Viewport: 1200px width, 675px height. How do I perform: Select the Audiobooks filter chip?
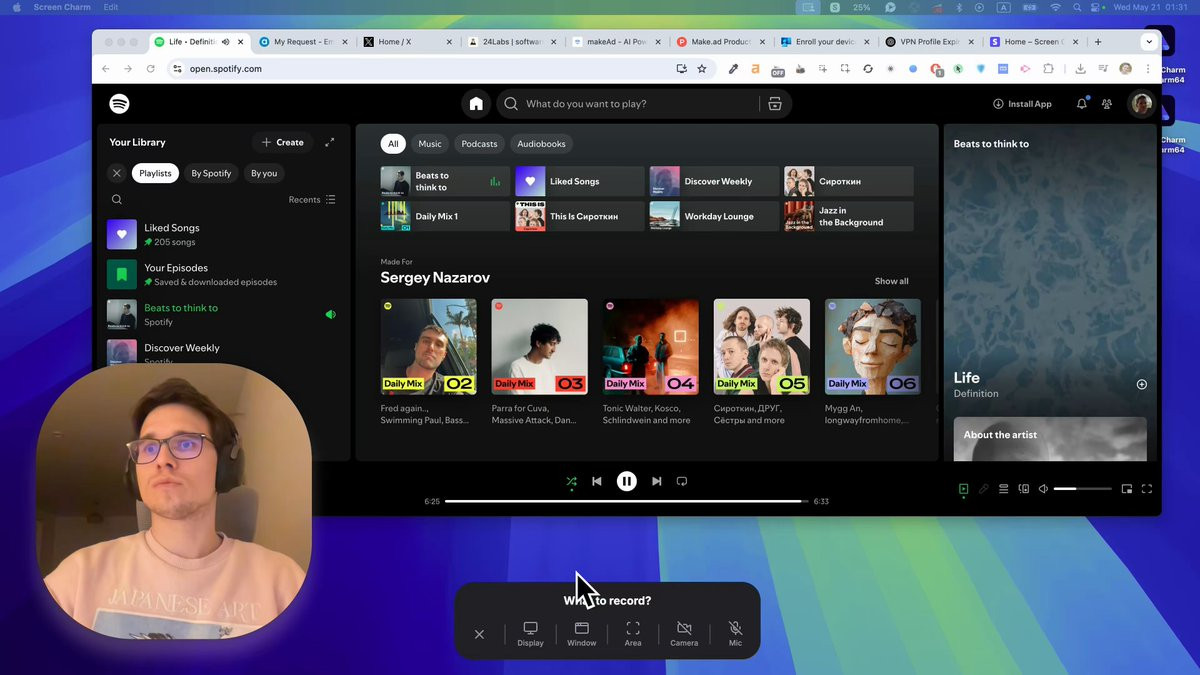(541, 144)
